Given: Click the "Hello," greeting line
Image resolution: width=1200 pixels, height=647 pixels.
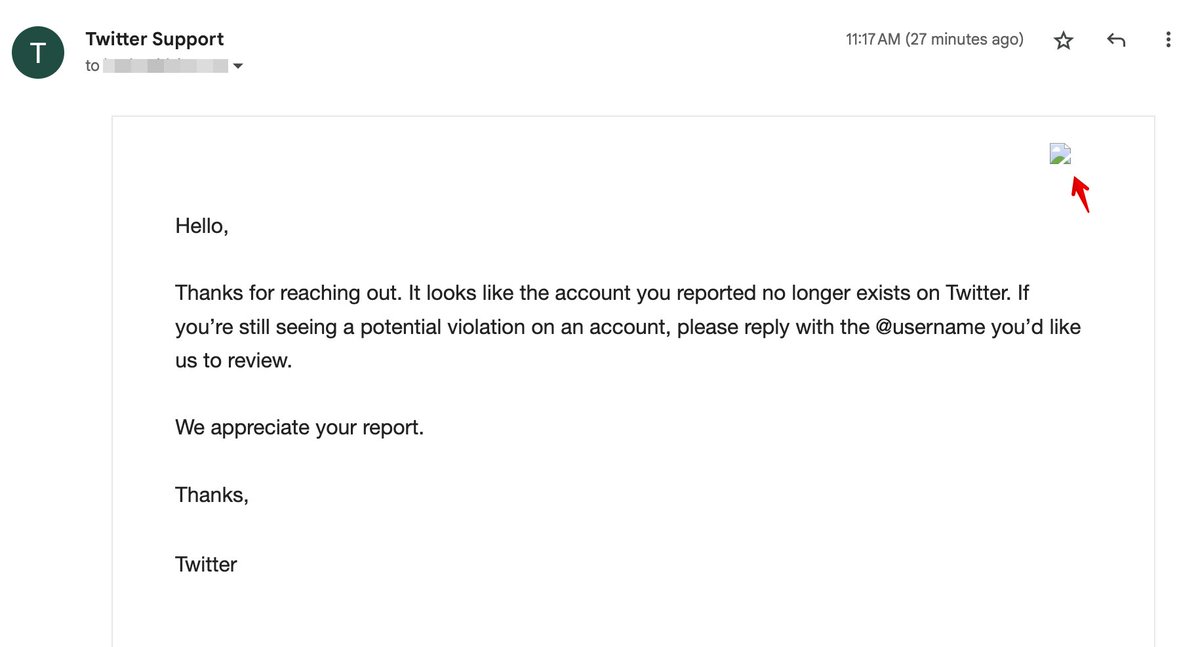Looking at the screenshot, I should click(202, 226).
